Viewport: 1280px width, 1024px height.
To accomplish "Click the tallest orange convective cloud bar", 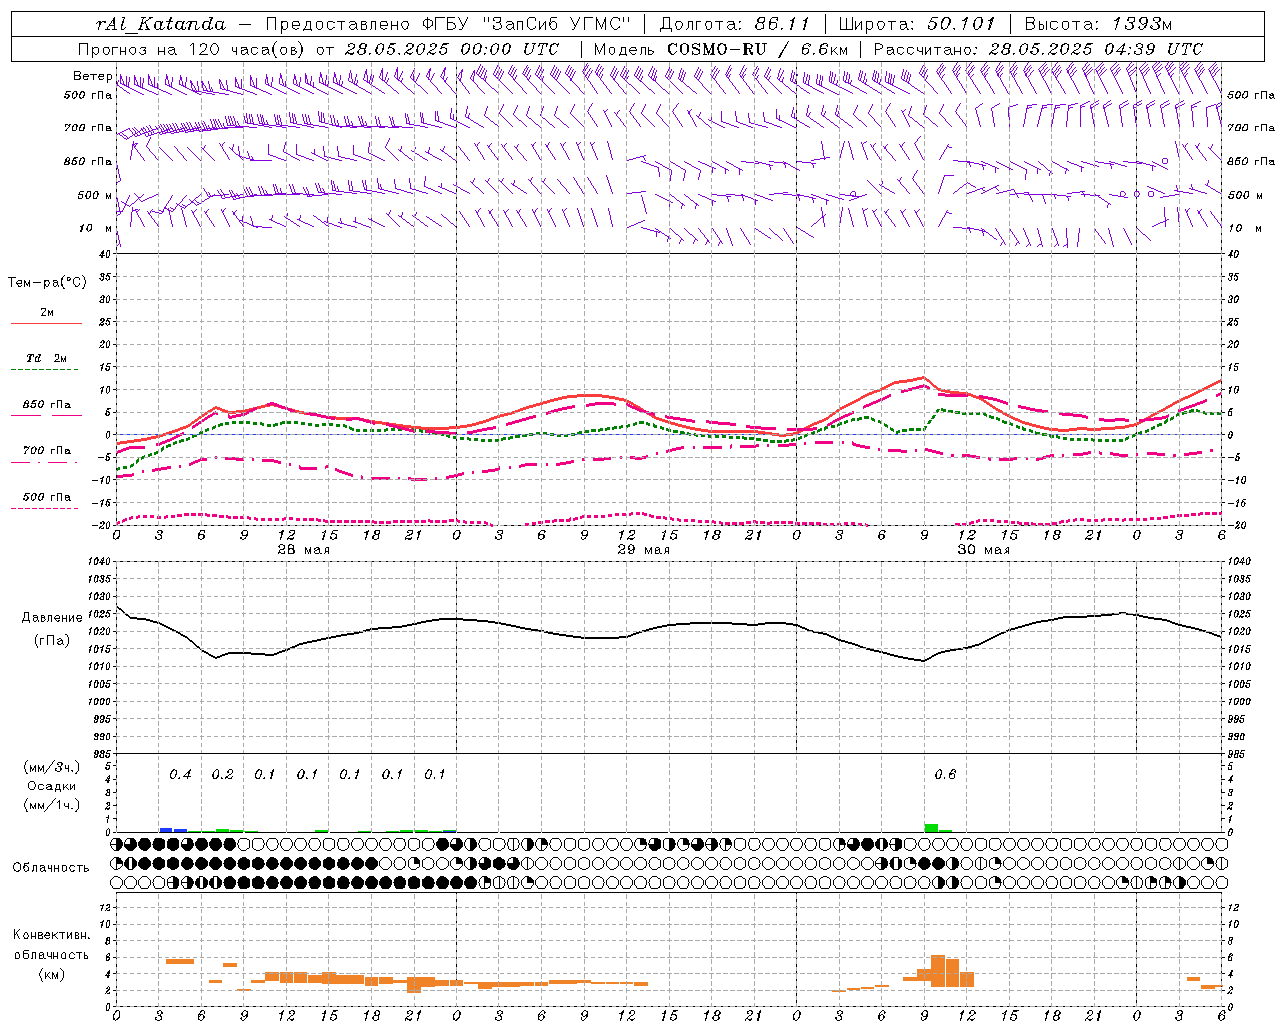I will click(938, 971).
